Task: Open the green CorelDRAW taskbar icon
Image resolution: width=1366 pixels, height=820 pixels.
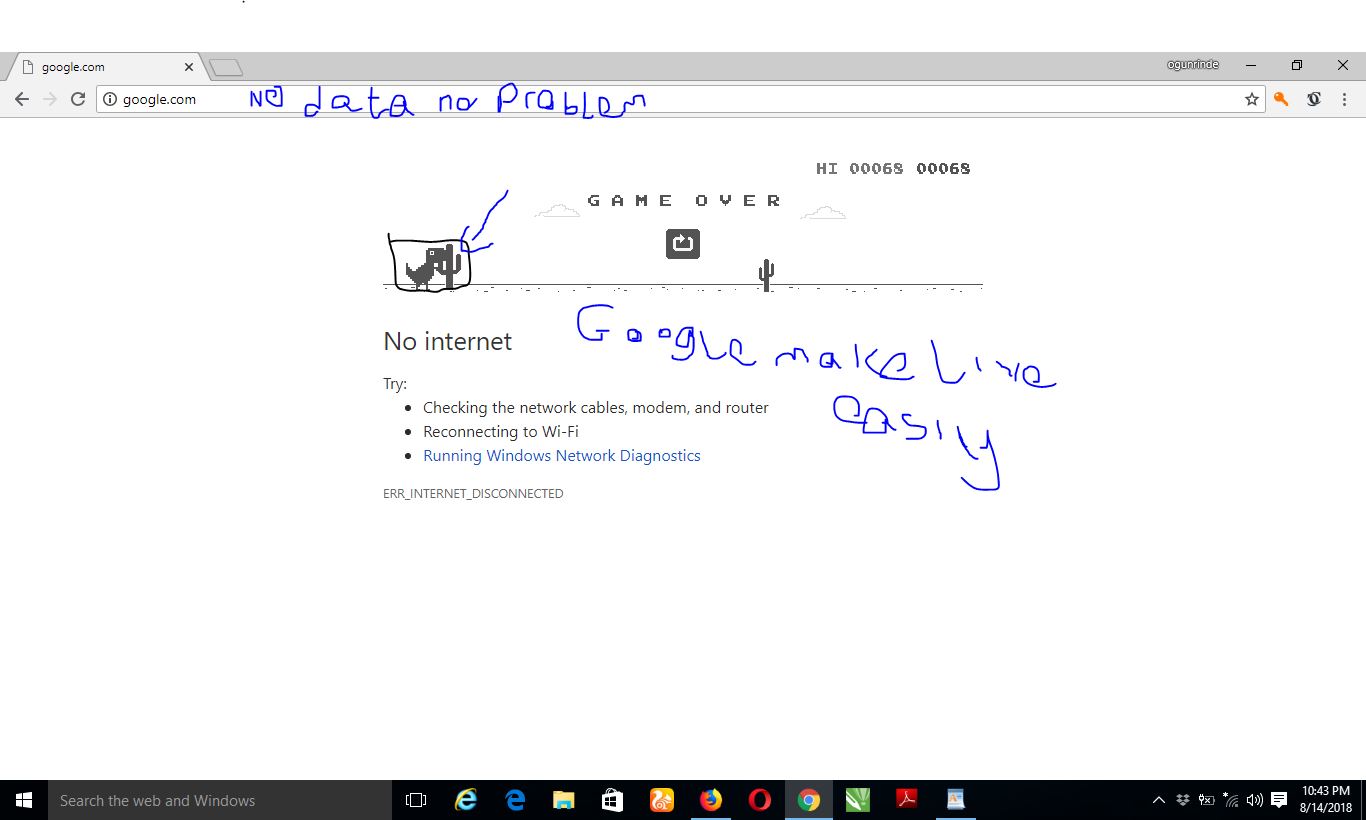Action: (858, 800)
